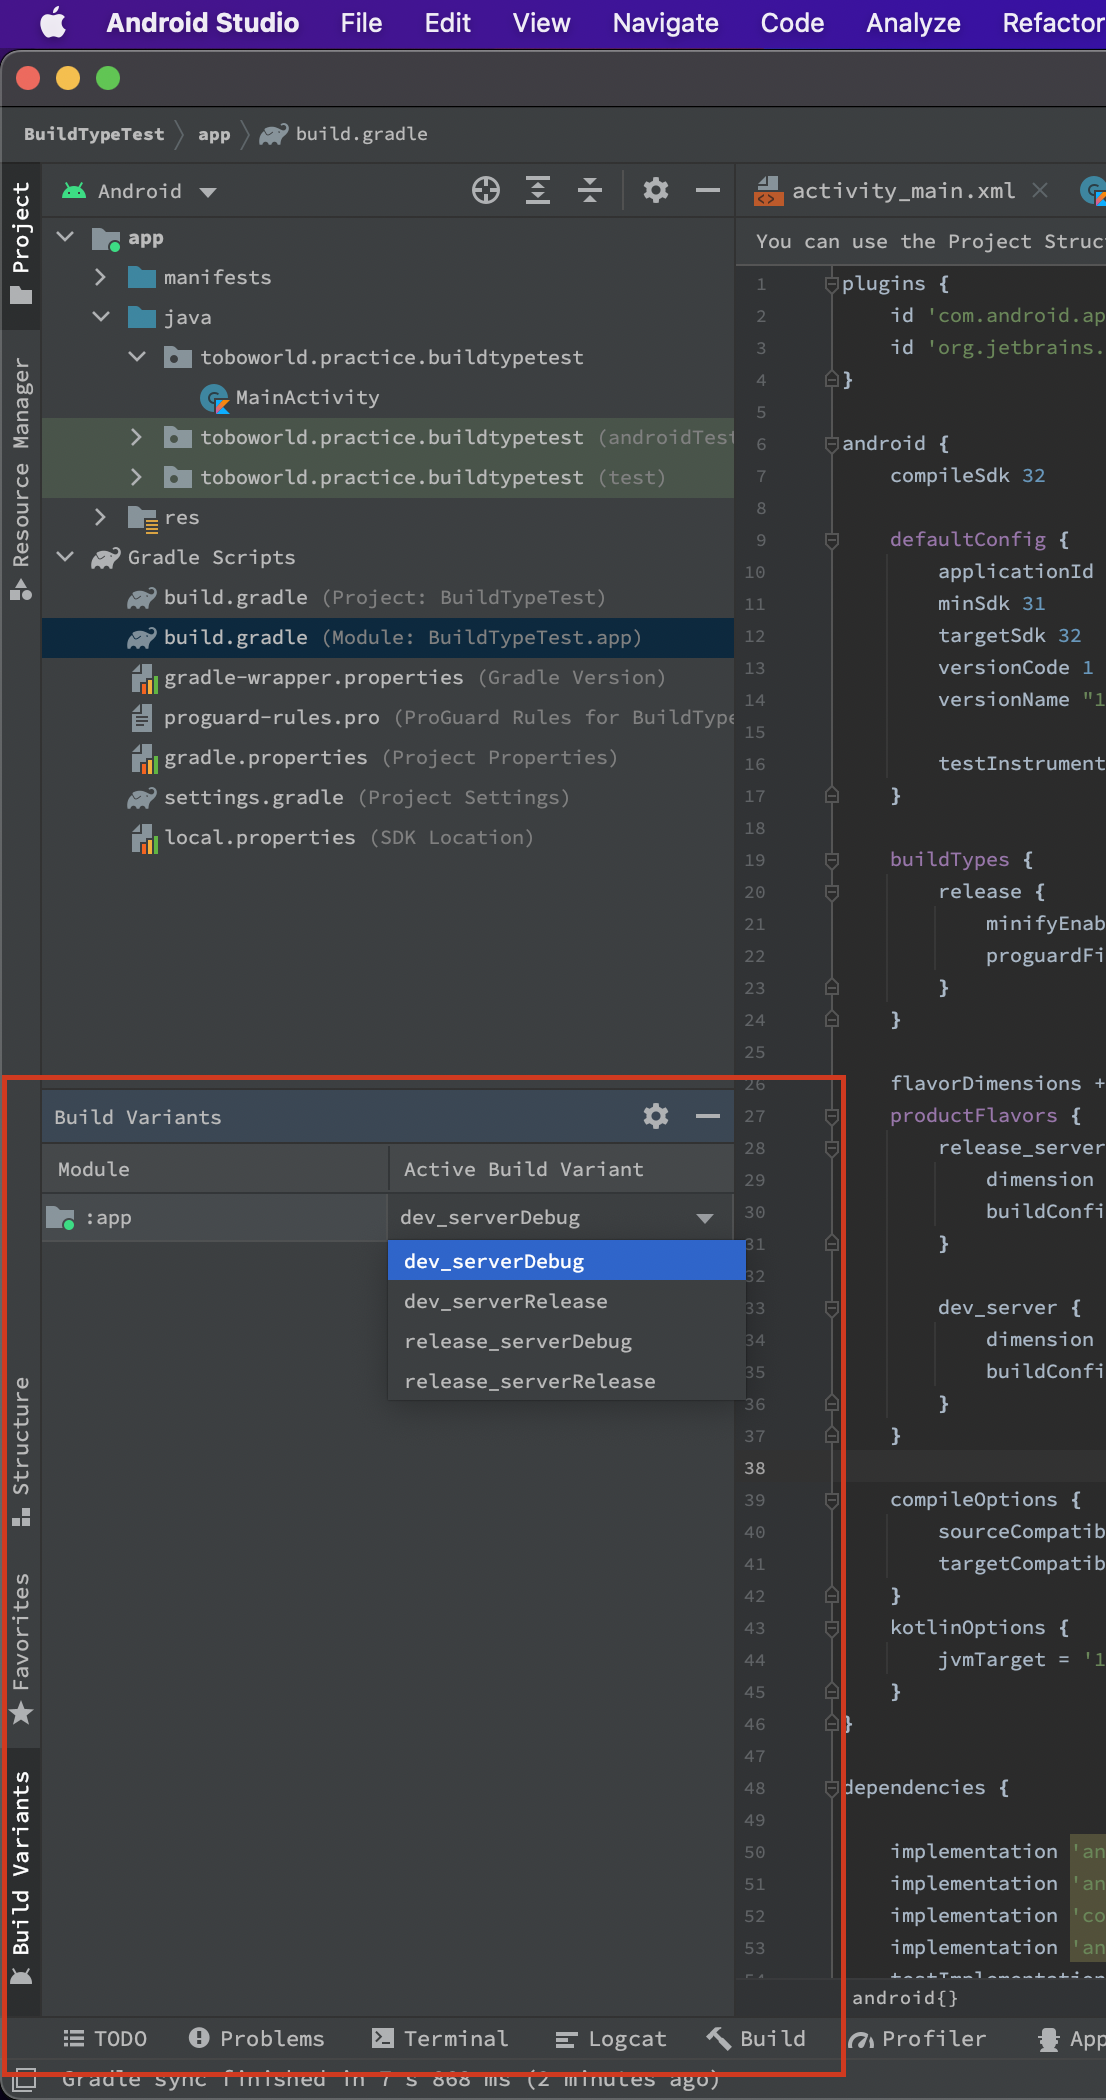Open the Logcat tool window
The image size is (1106, 2100).
point(611,2038)
